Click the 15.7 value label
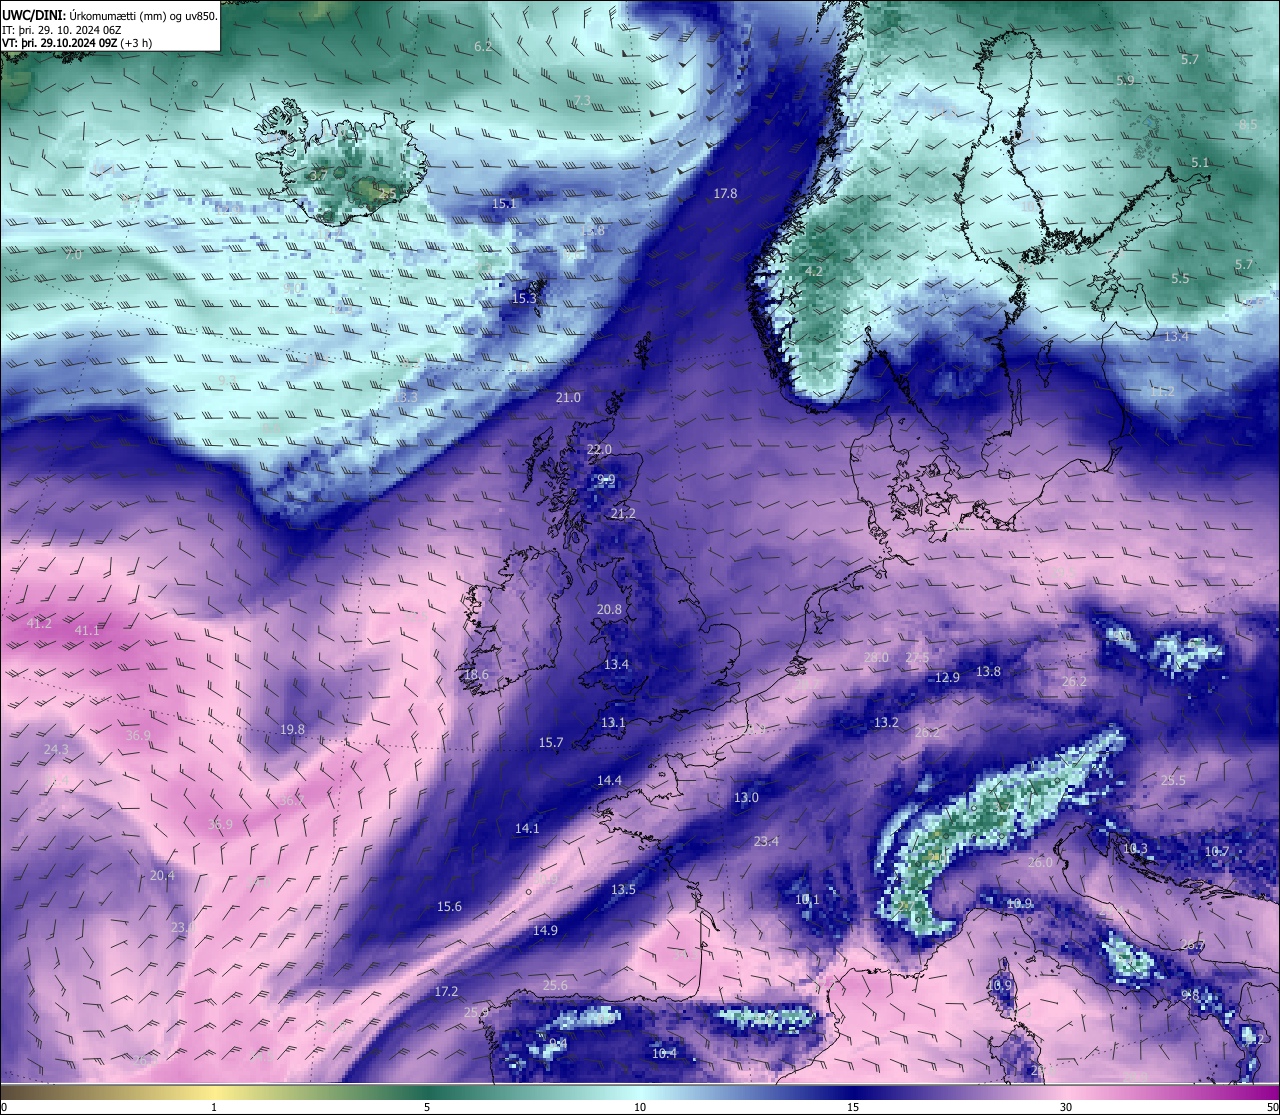The image size is (1280, 1115). tap(551, 742)
